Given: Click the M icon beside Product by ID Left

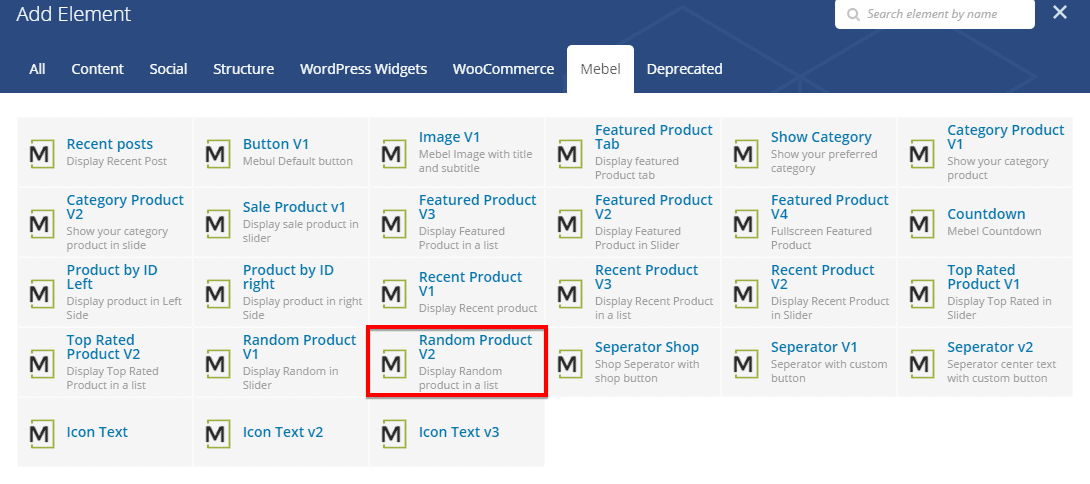Looking at the screenshot, I should pos(42,293).
